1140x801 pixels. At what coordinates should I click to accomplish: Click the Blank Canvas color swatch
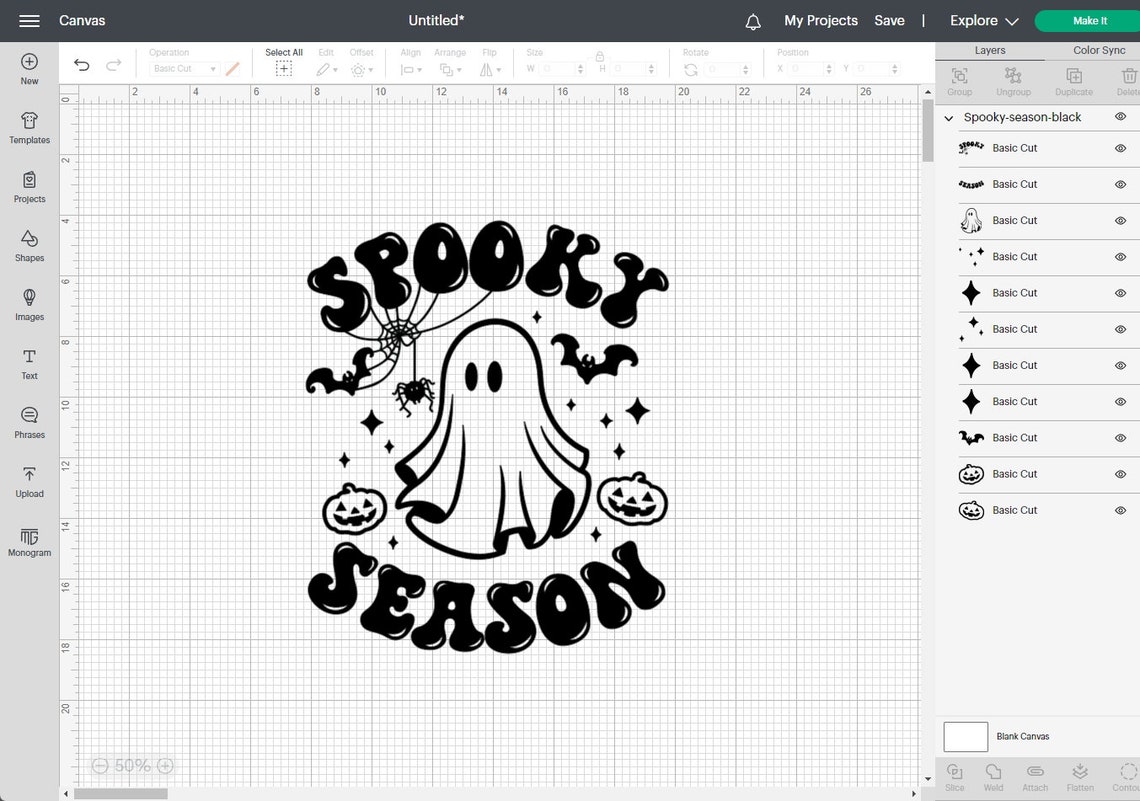(965, 736)
